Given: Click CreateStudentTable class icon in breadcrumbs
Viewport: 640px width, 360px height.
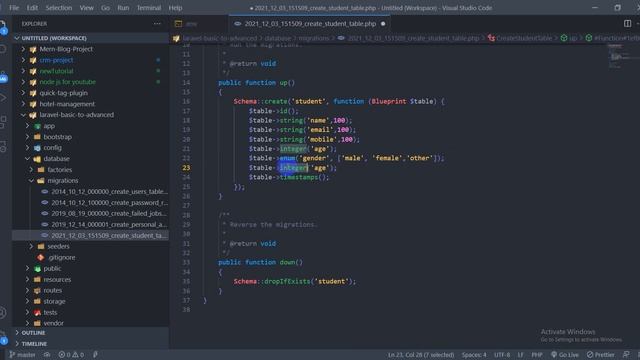Looking at the screenshot, I should tap(491, 38).
